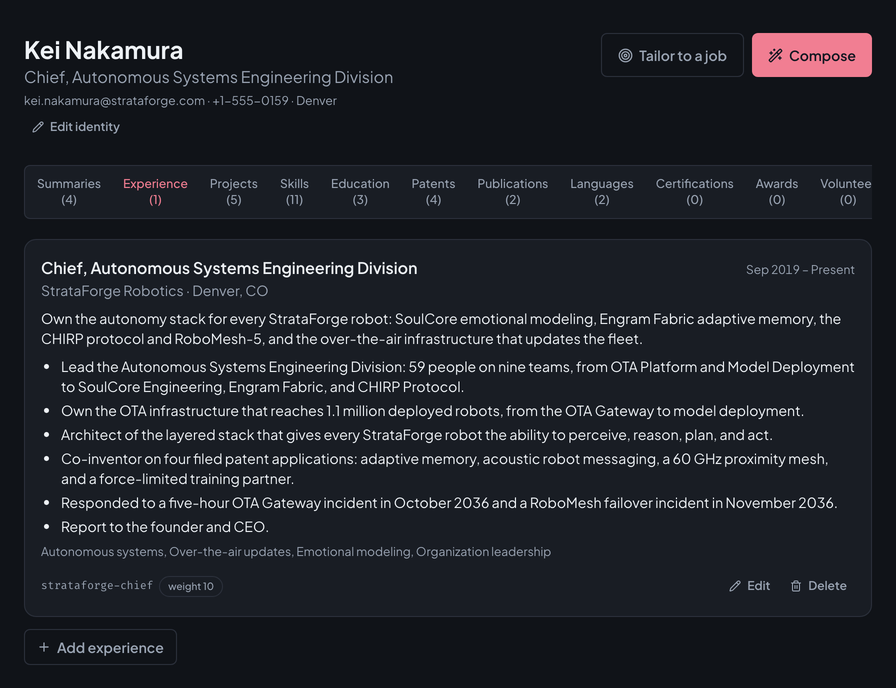This screenshot has width=896, height=688.
Task: Click the bullet about 59 people on nine teams
Action: (458, 377)
